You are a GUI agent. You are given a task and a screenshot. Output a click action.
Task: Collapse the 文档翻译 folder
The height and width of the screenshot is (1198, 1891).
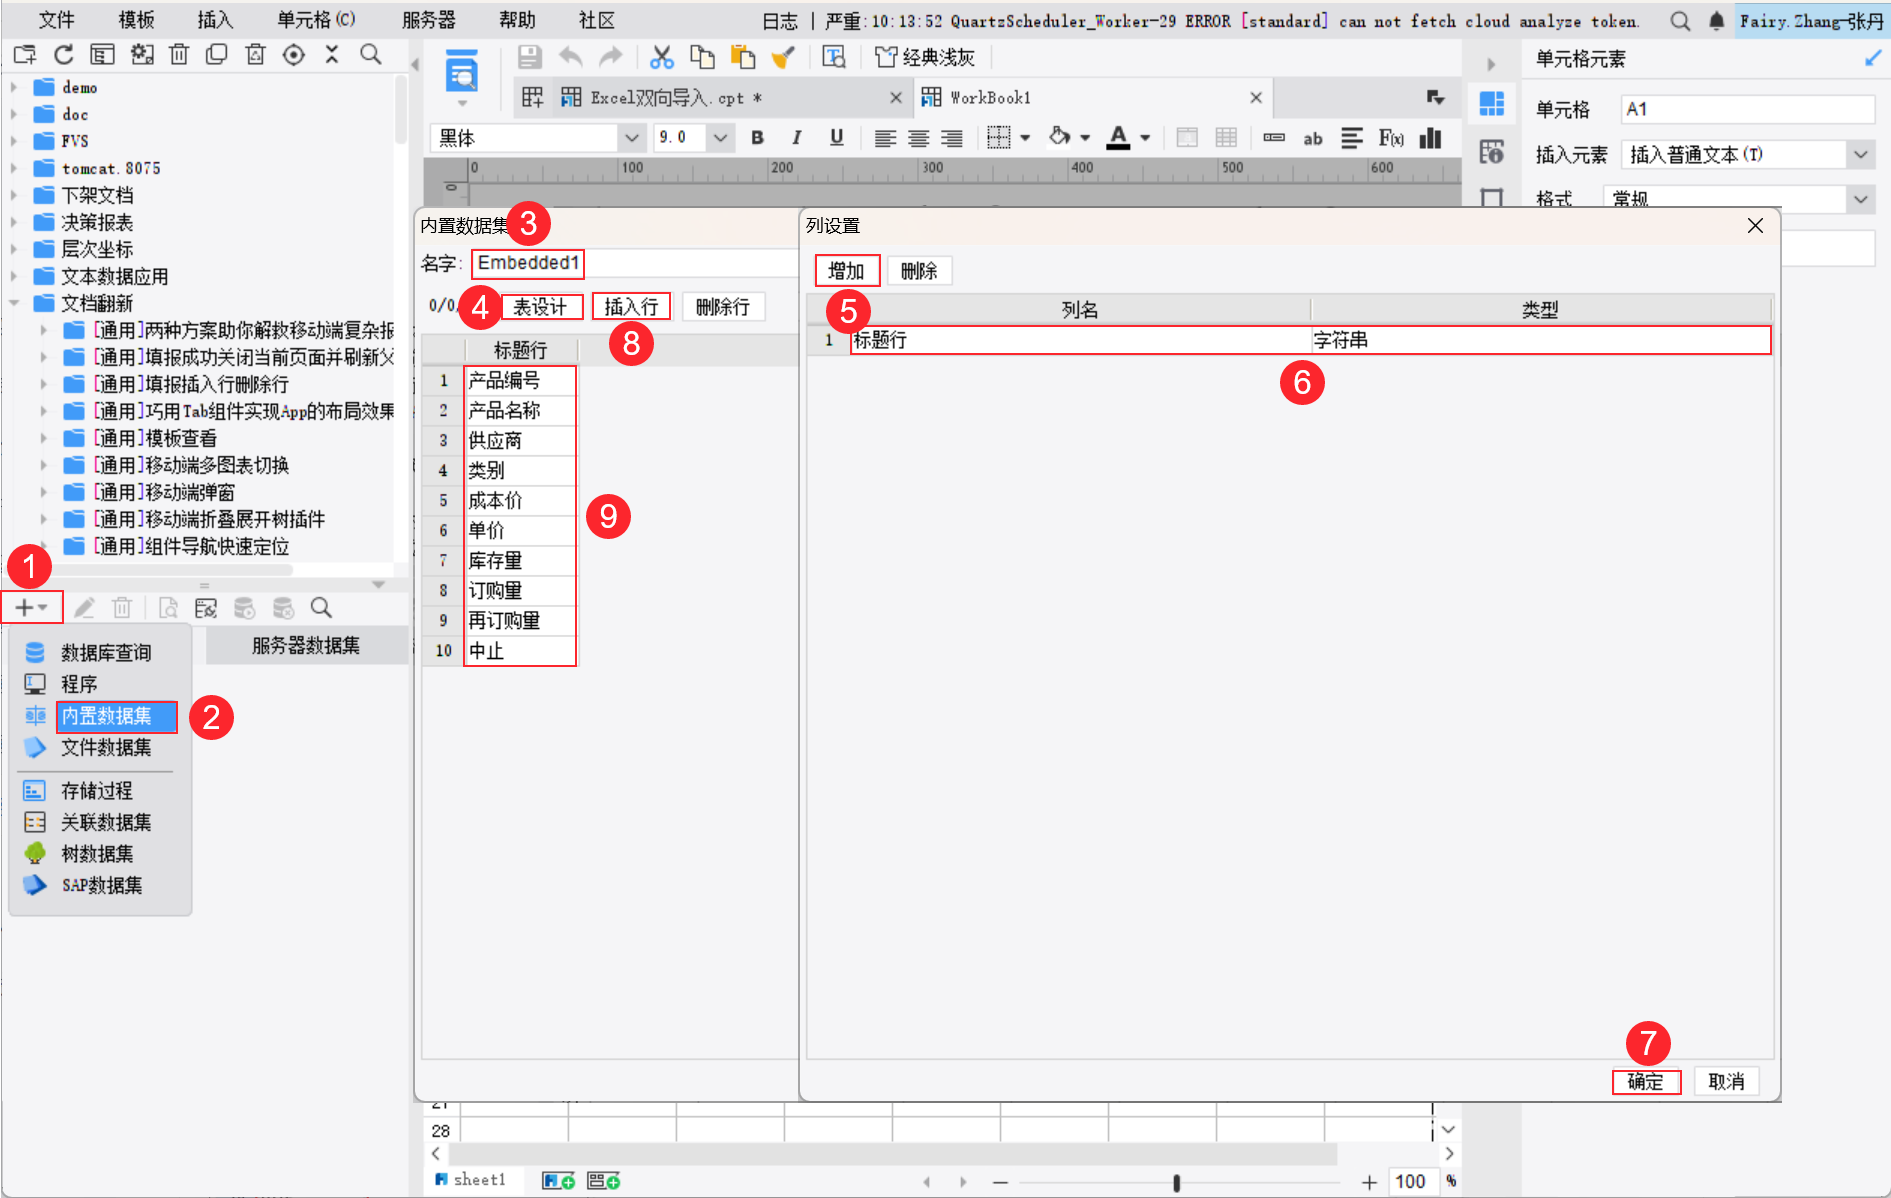point(14,302)
